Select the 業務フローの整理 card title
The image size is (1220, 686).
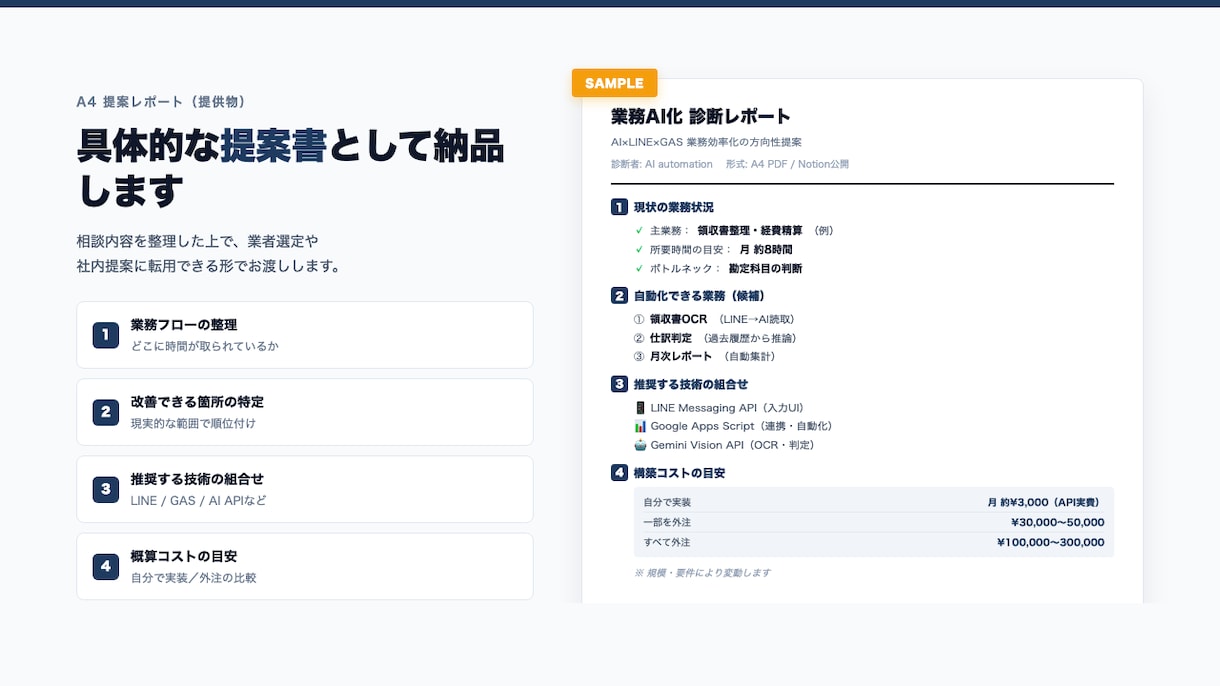pyautogui.click(x=184, y=325)
